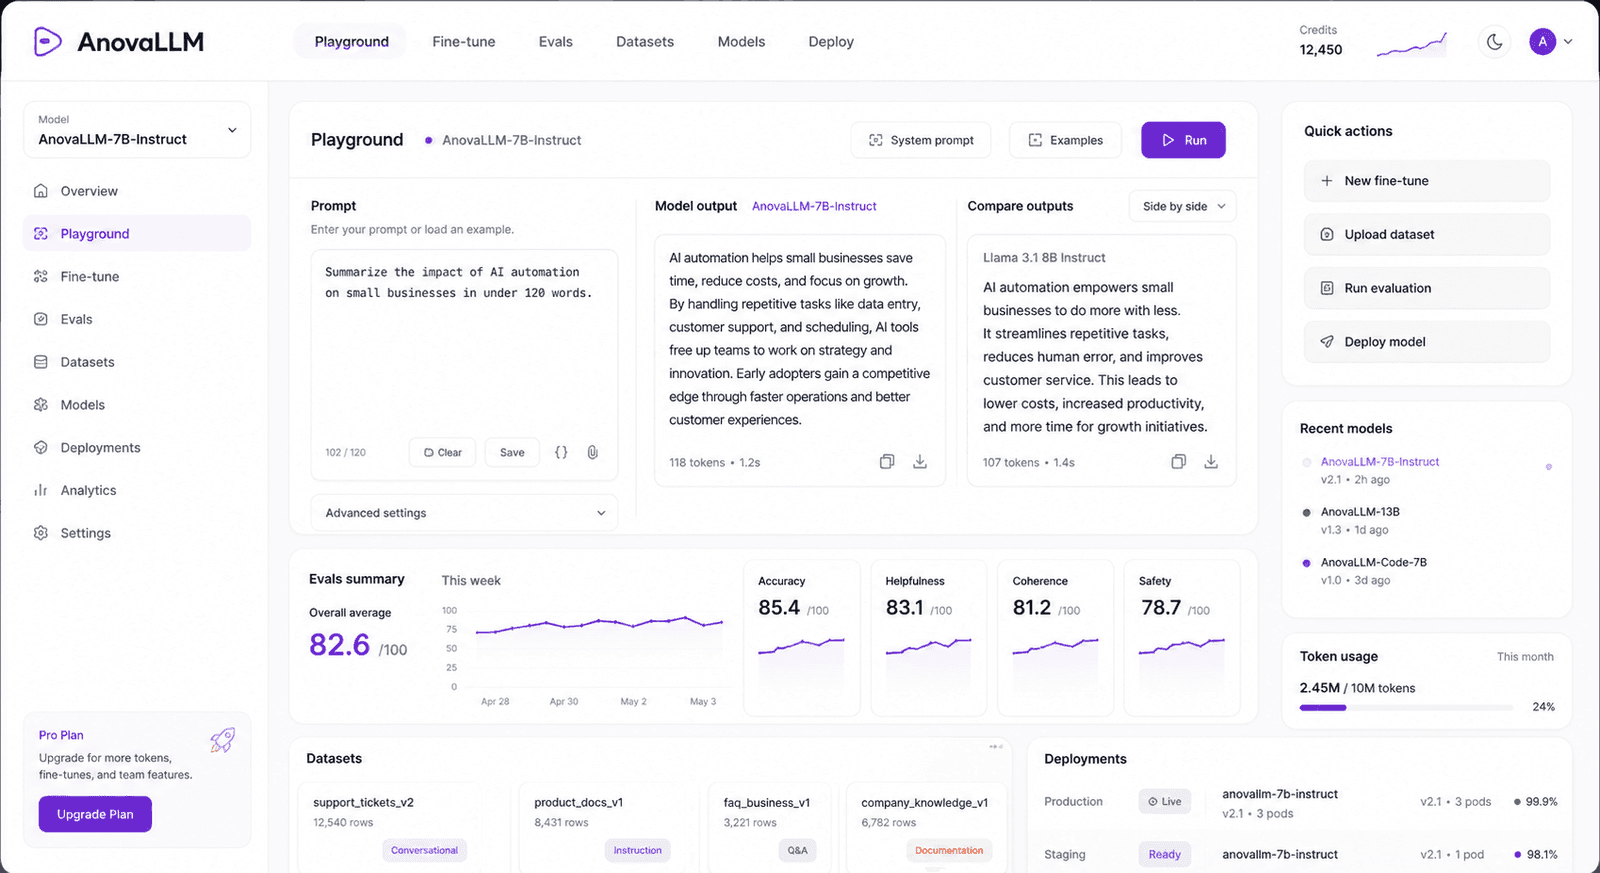Toggle dark mode moon icon
The width and height of the screenshot is (1600, 873).
(x=1494, y=42)
